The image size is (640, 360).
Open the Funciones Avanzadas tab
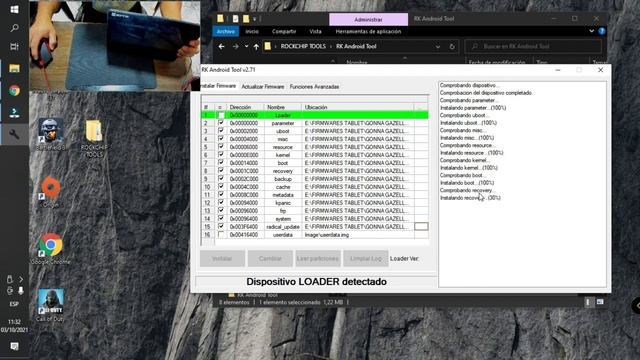point(314,87)
